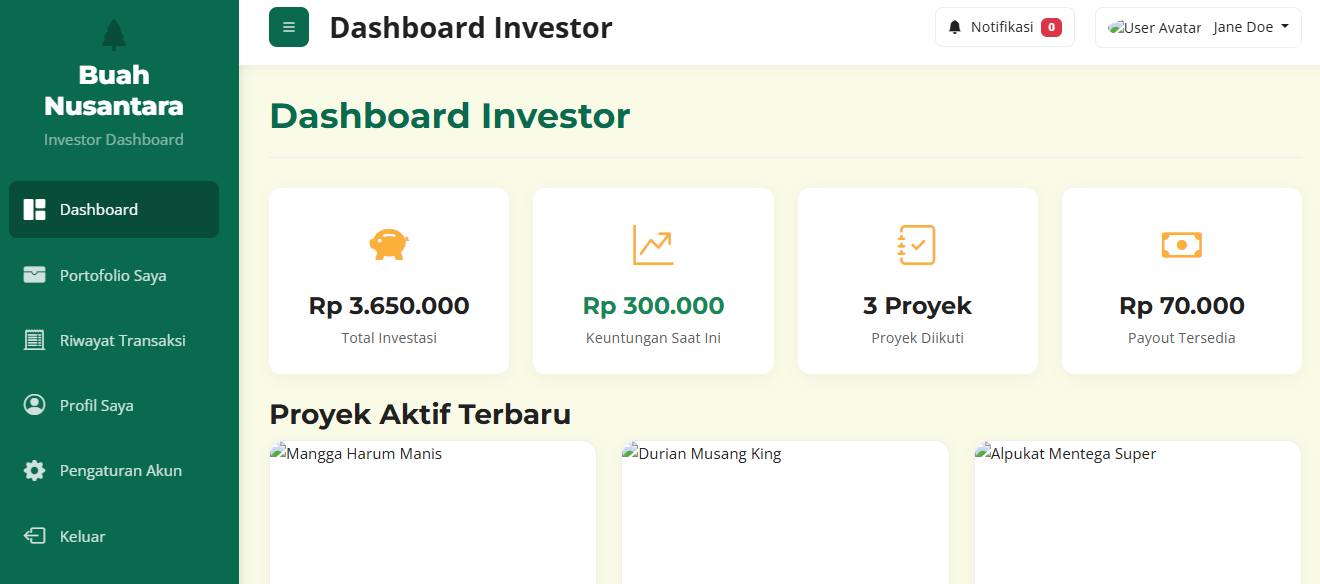1320x584 pixels.
Task: Click the checklist Proyek Diikuti icon
Action: point(917,244)
